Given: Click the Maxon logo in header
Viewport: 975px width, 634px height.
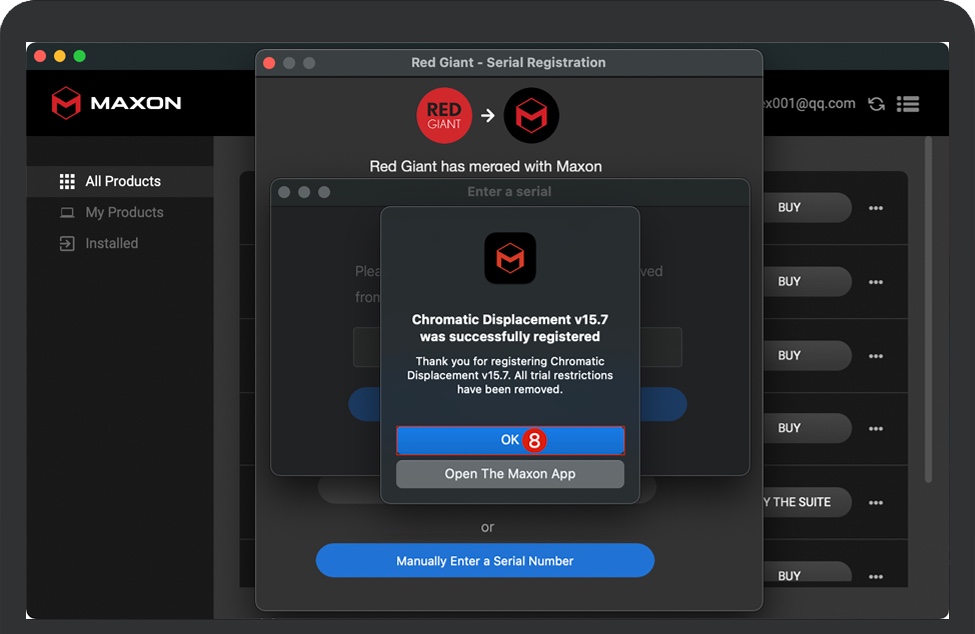Looking at the screenshot, I should (x=116, y=103).
